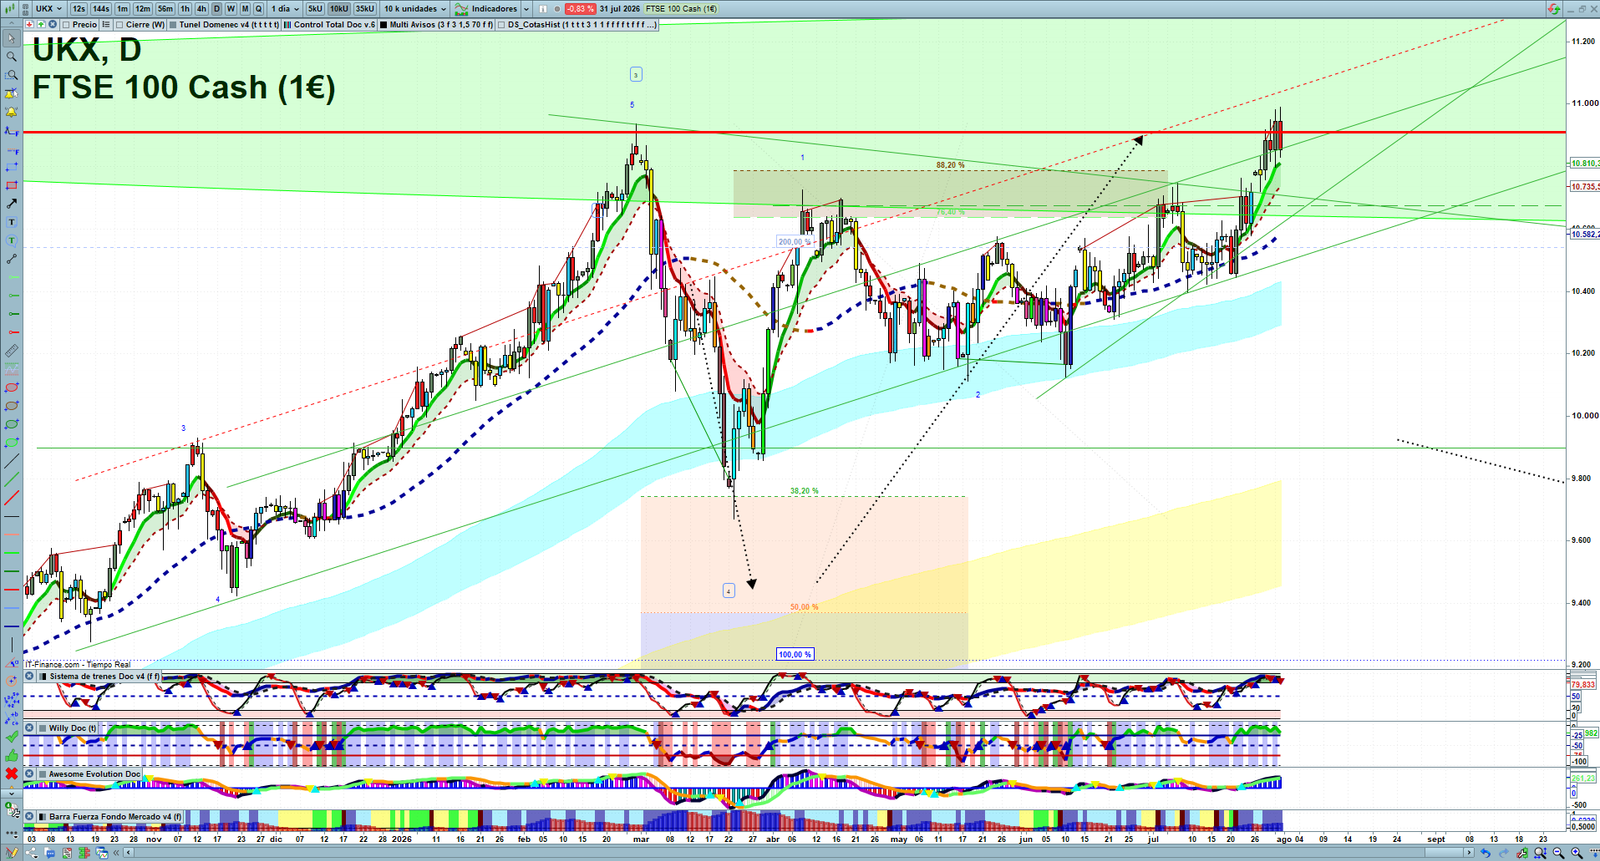Open the chat bubbles icon in bottom bar
The image size is (1600, 861).
(x=50, y=853)
